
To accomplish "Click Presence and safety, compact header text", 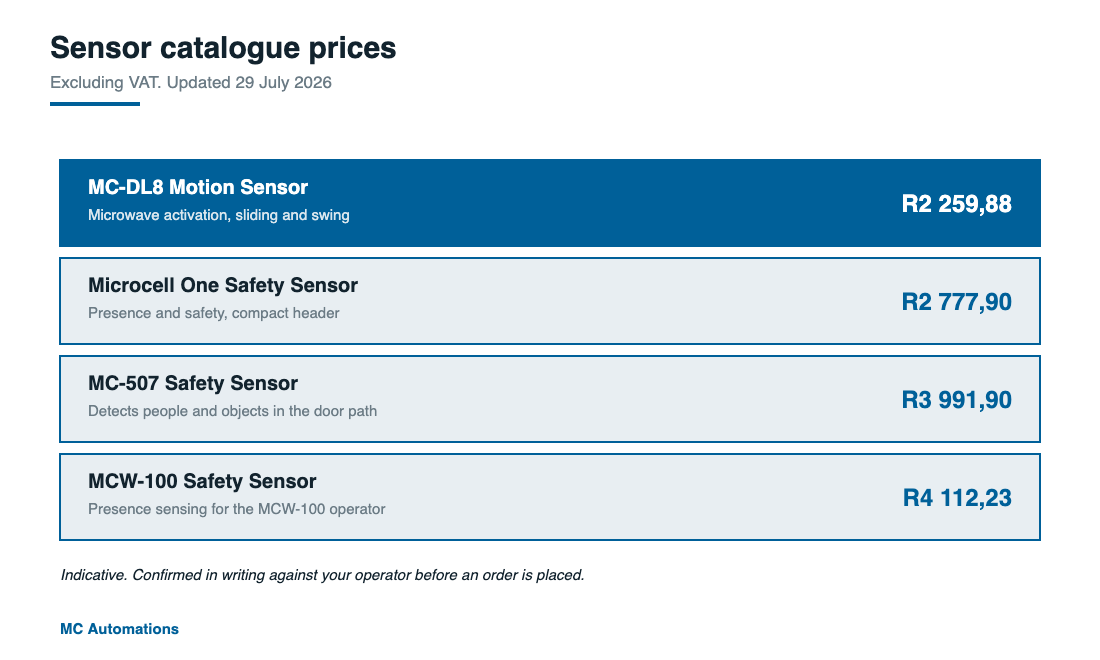I will pos(214,314).
